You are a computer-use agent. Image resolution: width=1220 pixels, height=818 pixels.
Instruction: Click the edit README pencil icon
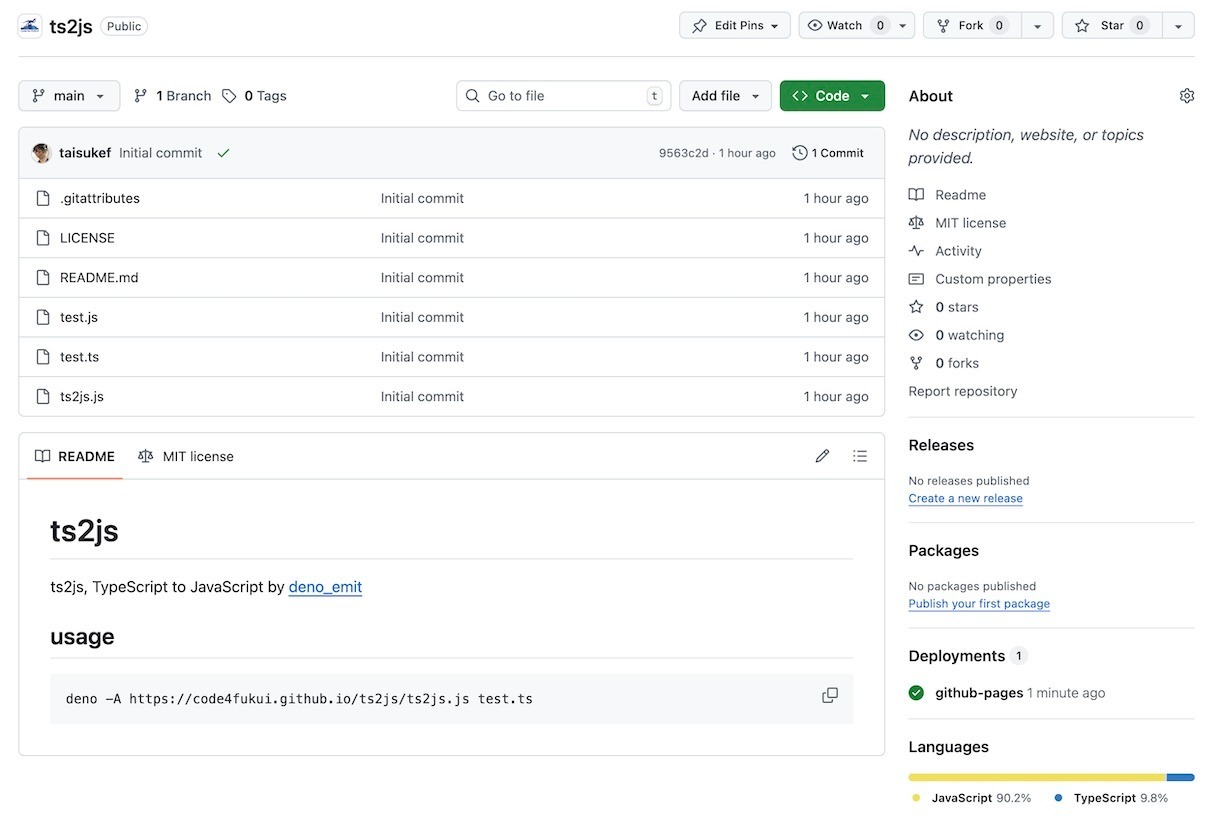tap(822, 456)
